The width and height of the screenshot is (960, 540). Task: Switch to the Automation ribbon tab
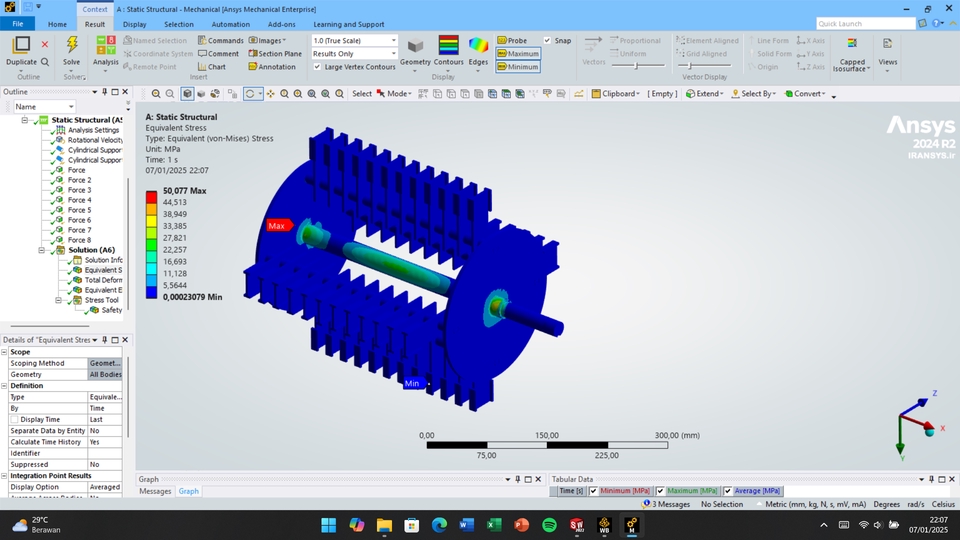pos(230,24)
